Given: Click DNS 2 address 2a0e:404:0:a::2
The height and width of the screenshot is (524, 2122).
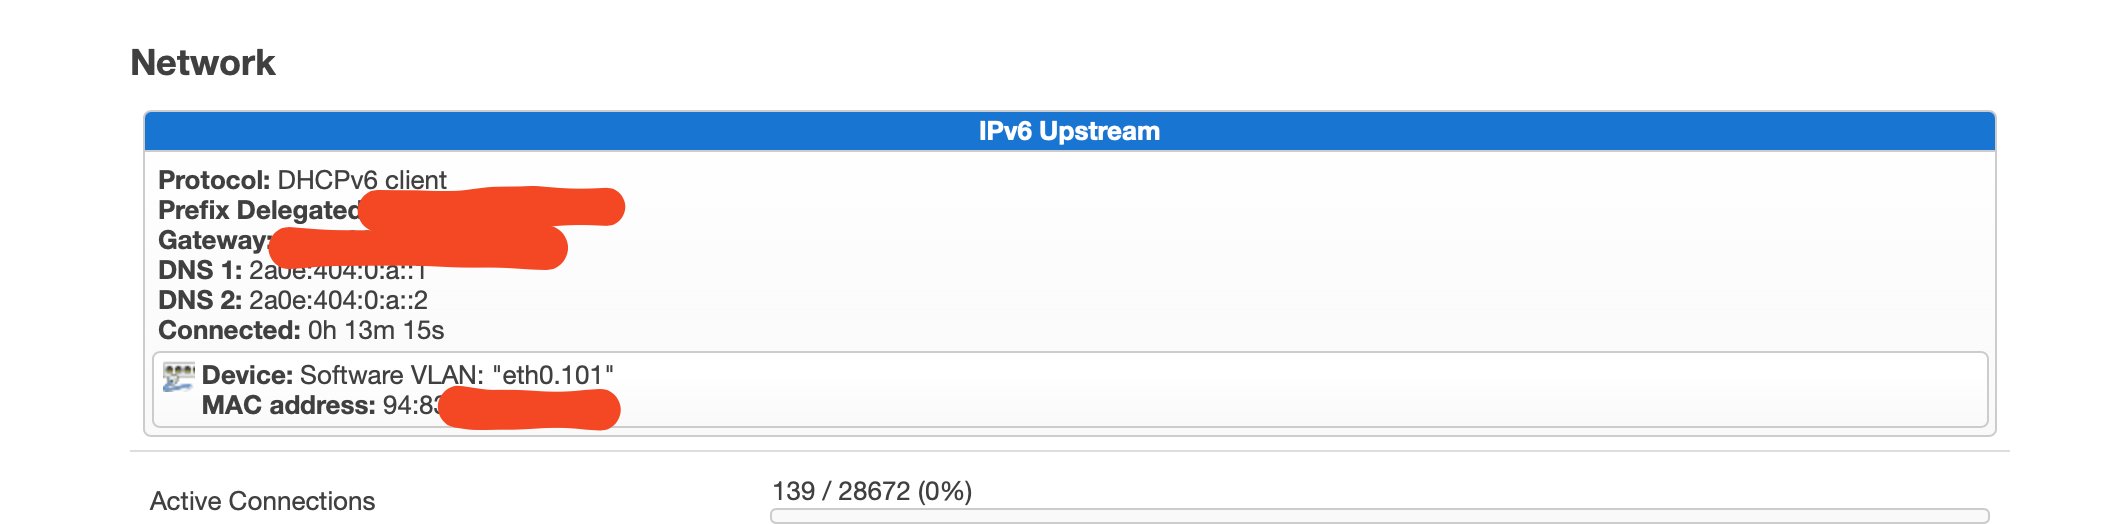Looking at the screenshot, I should (338, 300).
